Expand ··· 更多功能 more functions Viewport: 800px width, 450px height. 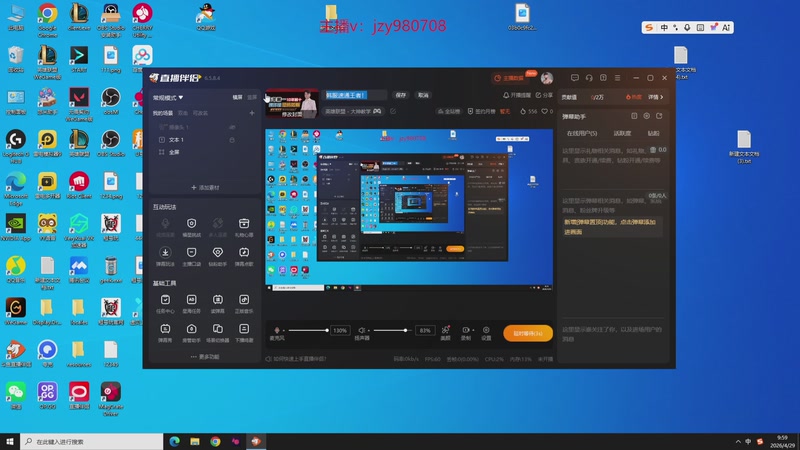205,357
